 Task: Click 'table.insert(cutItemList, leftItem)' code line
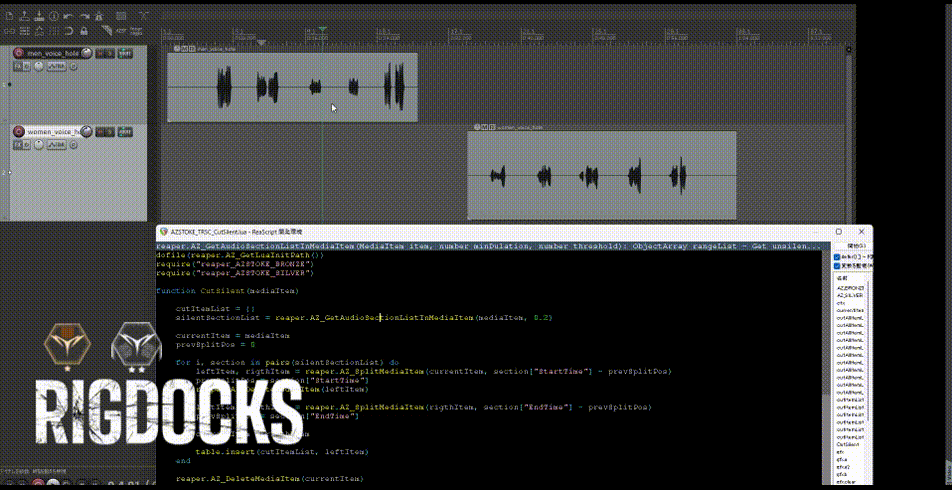point(282,452)
